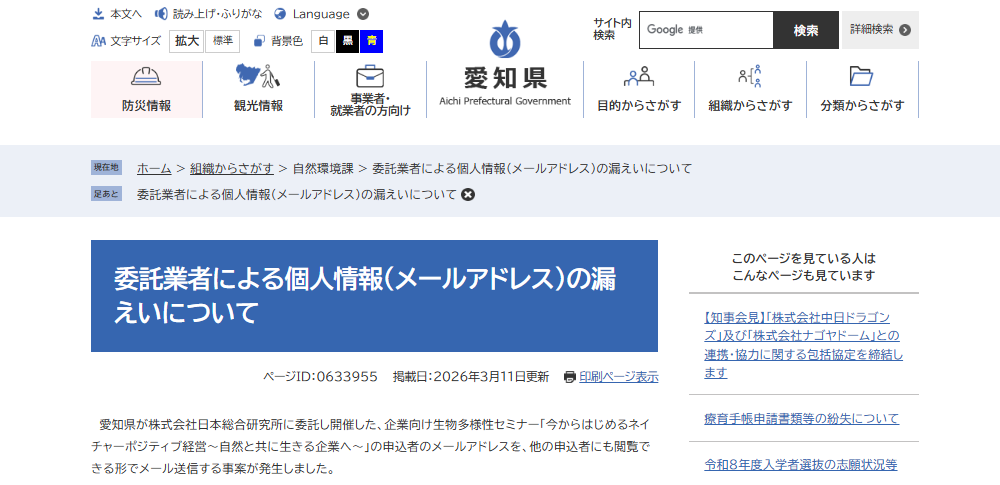
Task: Switch background color to blue
Action: 372,41
